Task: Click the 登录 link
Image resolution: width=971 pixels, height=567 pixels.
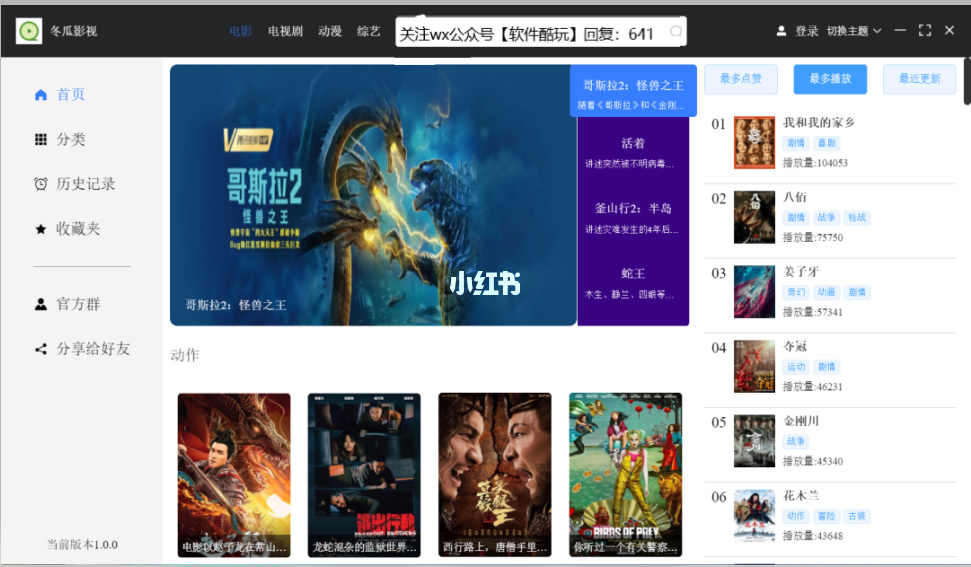Action: 807,31
